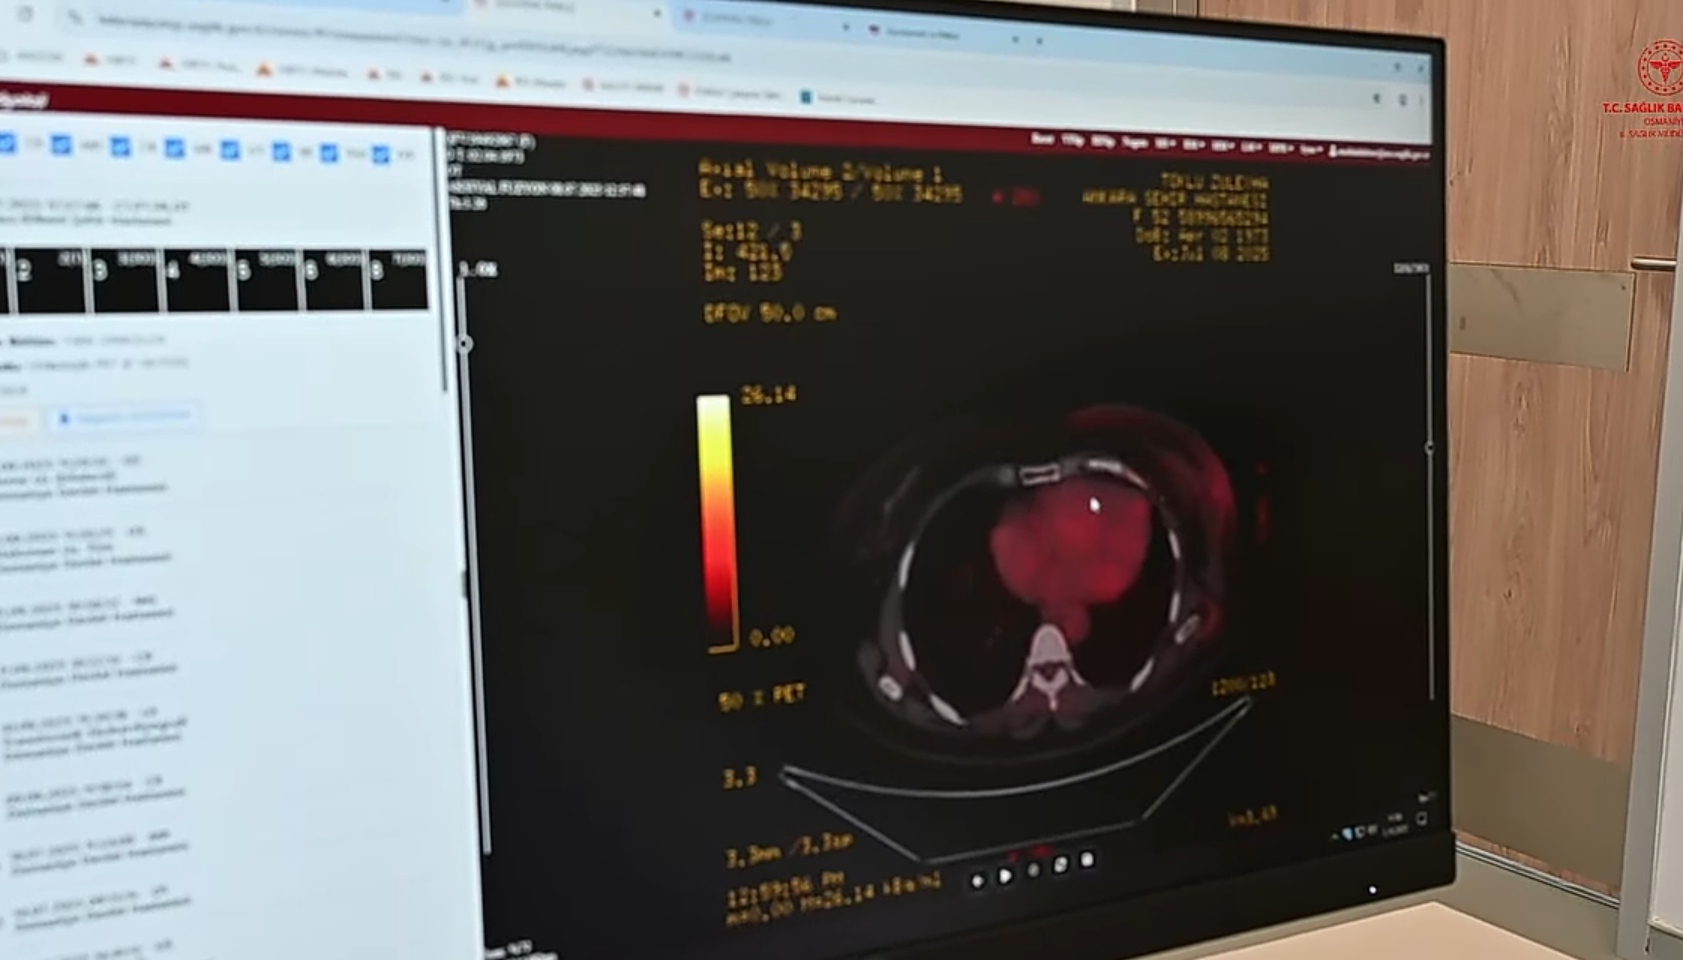Image resolution: width=1683 pixels, height=960 pixels.
Task: Open the Windows notification center icon
Action: tap(1421, 819)
